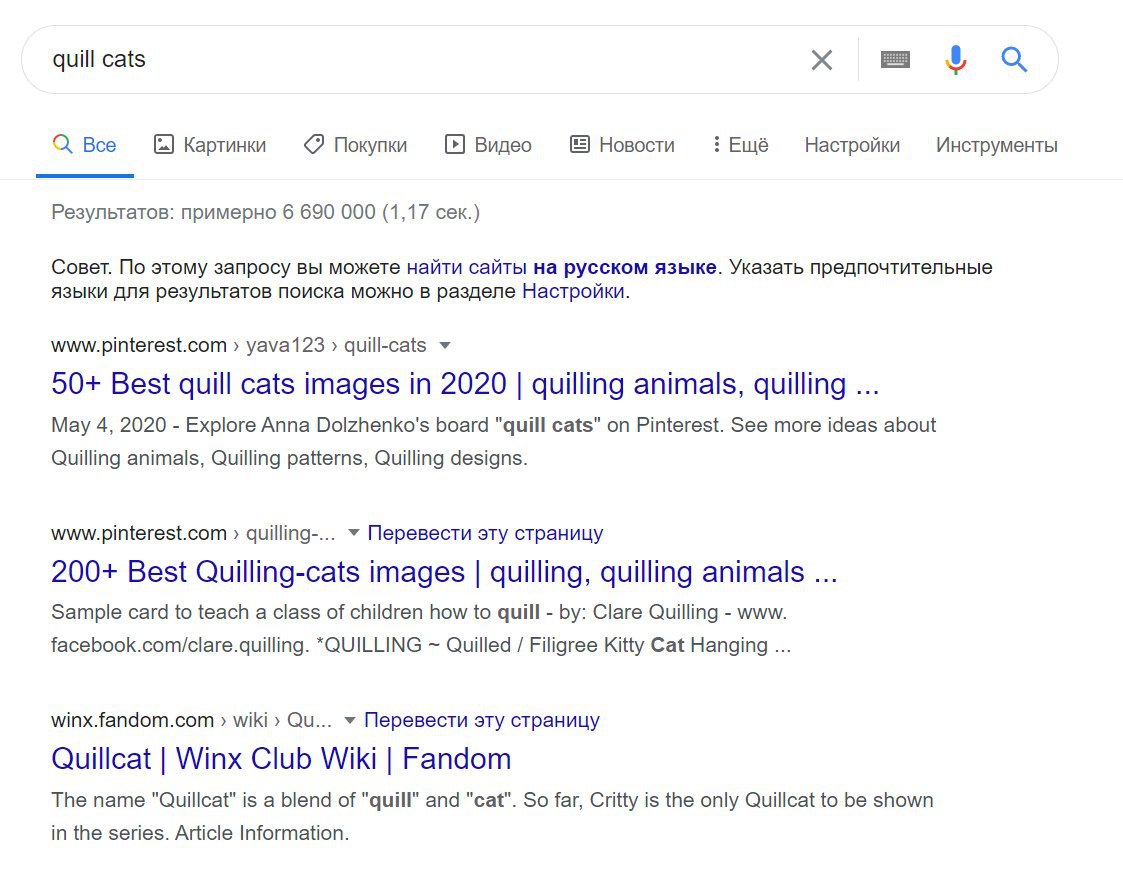Open the Картинки images tab
Viewport: 1123px width, 887px height.
[210, 145]
